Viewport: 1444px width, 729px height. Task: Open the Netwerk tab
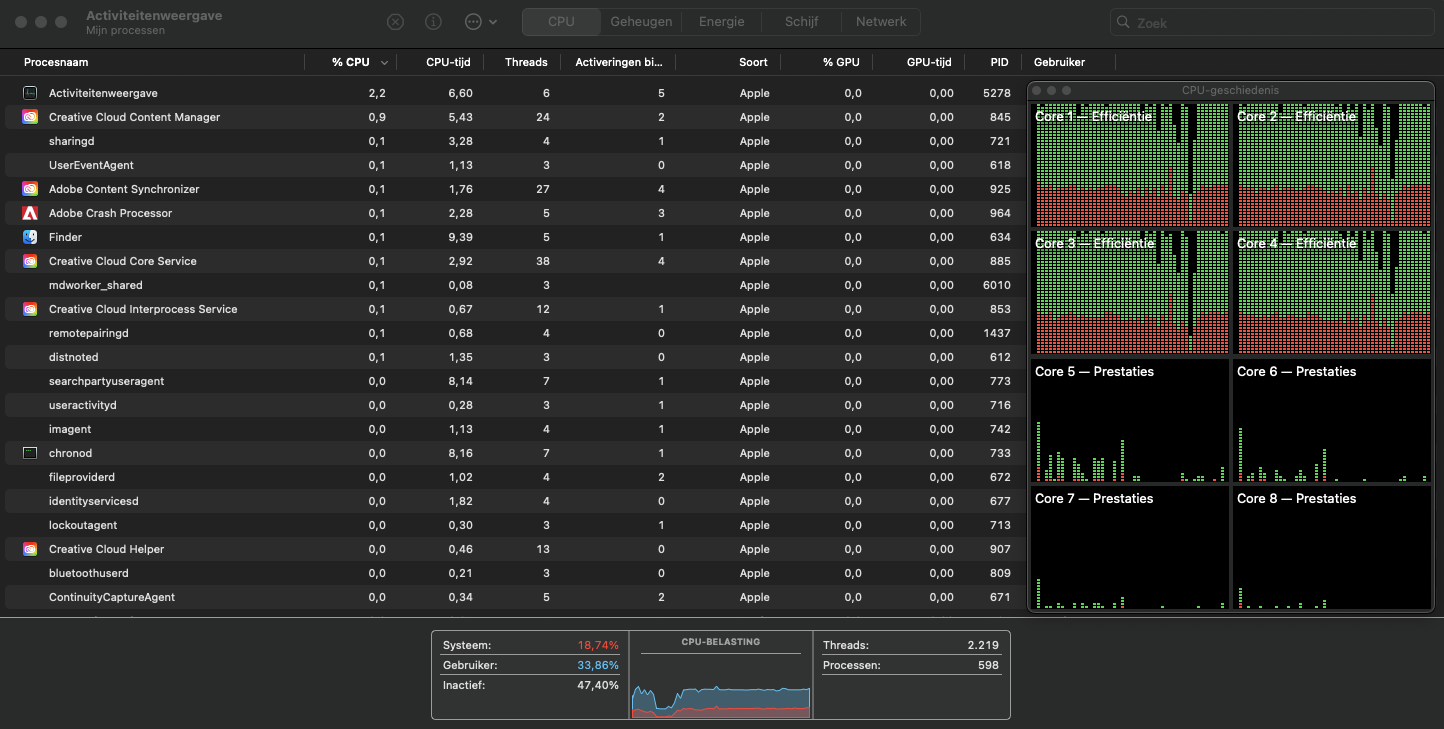[881, 22]
